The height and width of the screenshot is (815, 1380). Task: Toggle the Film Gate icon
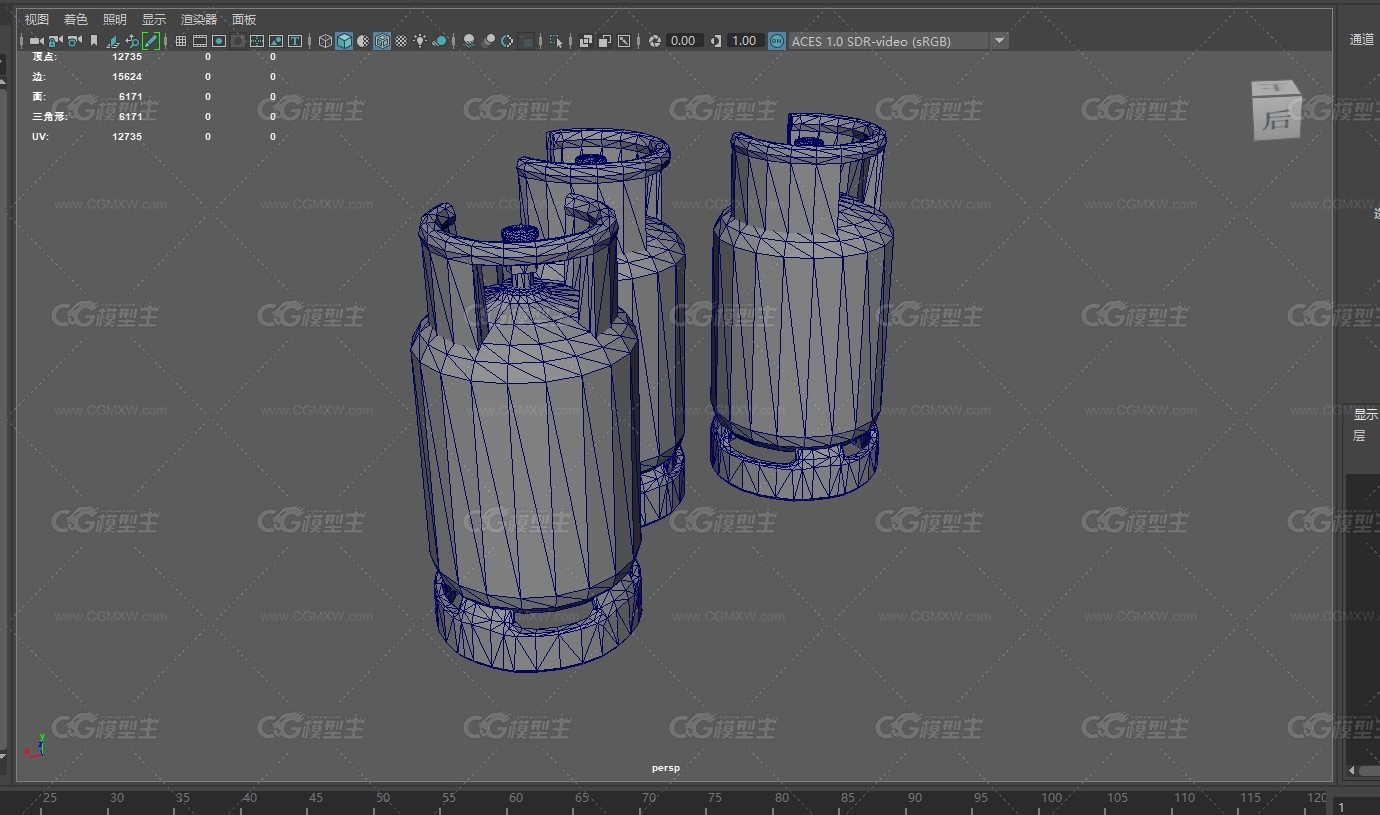click(200, 41)
